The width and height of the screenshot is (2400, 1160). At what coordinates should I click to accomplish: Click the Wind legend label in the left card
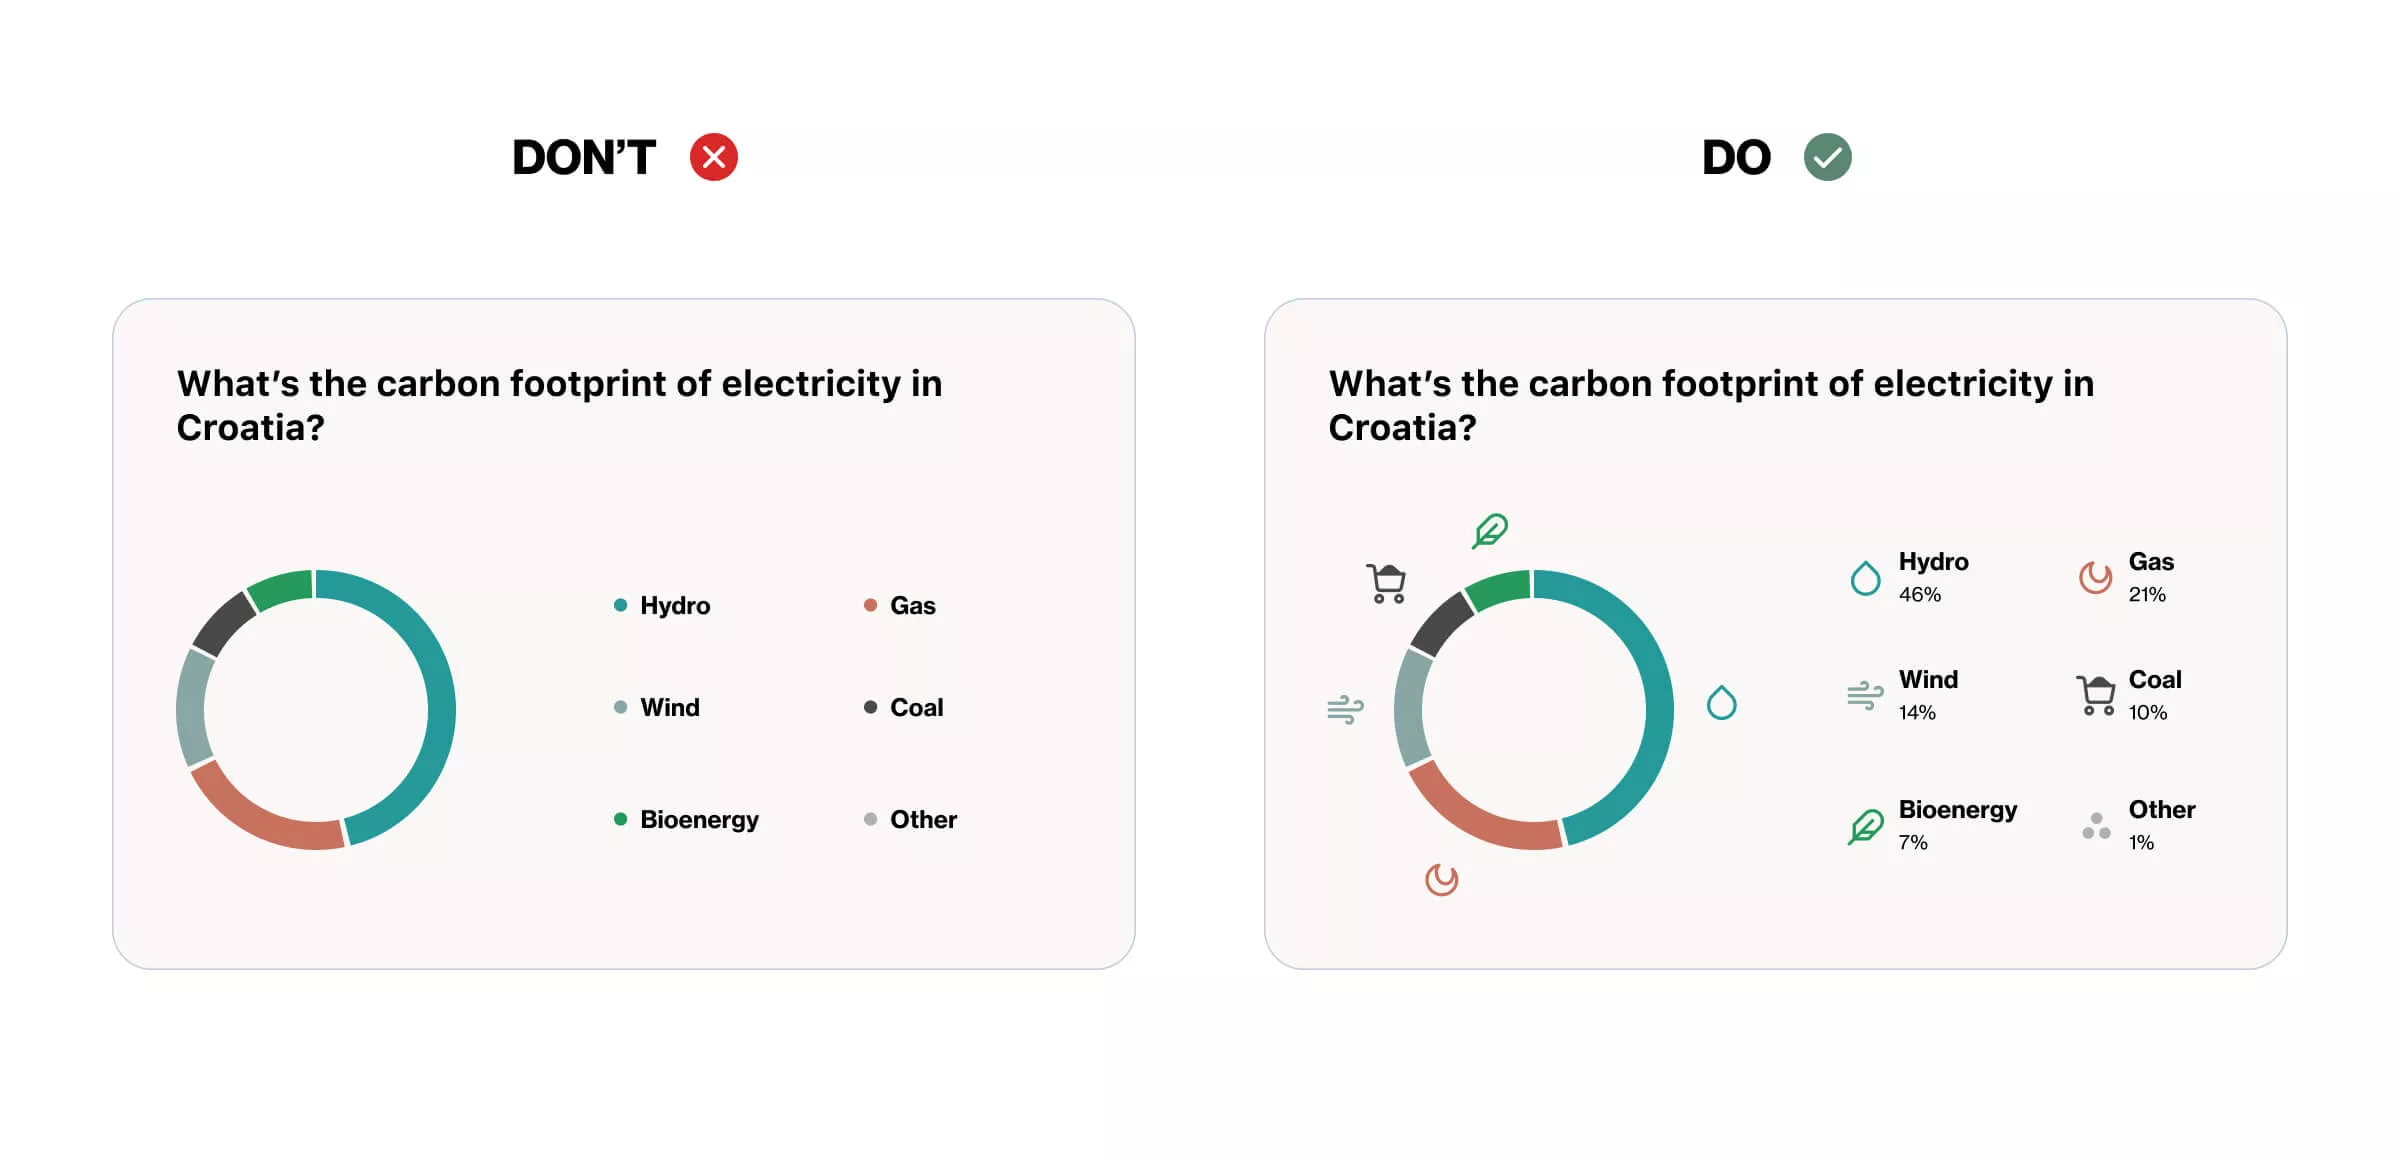670,707
